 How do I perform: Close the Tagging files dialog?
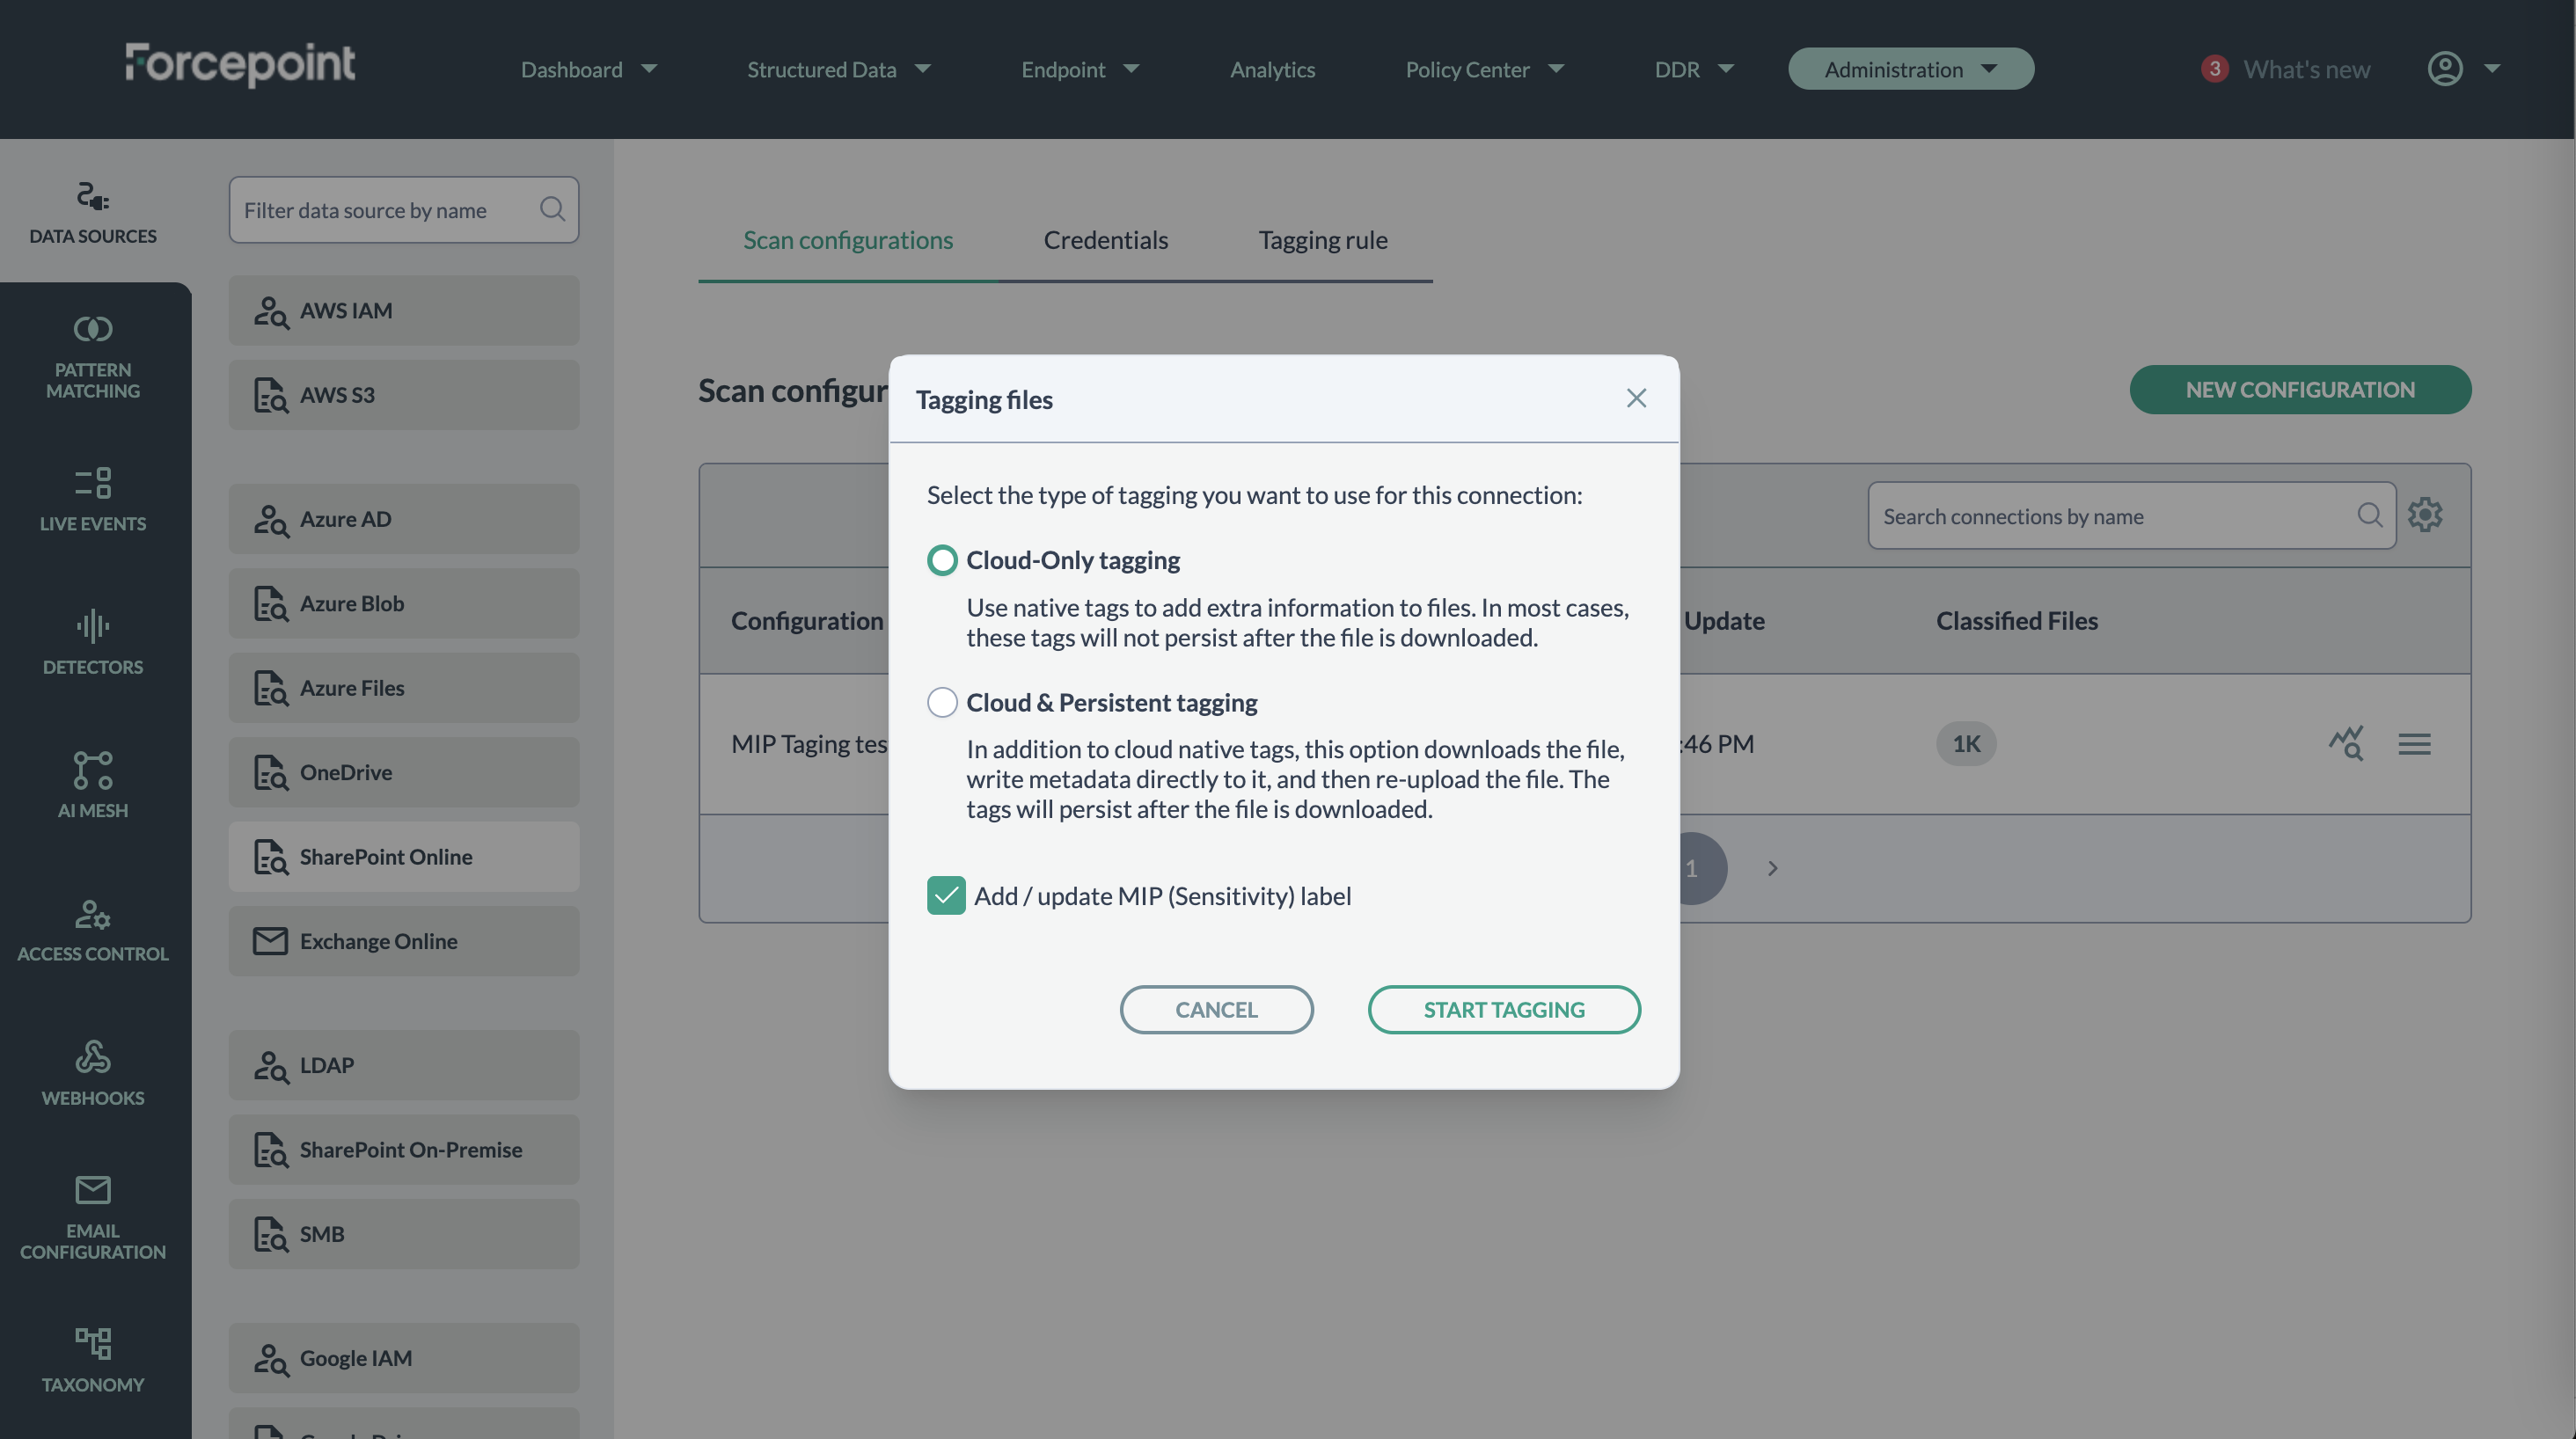tap(1635, 398)
